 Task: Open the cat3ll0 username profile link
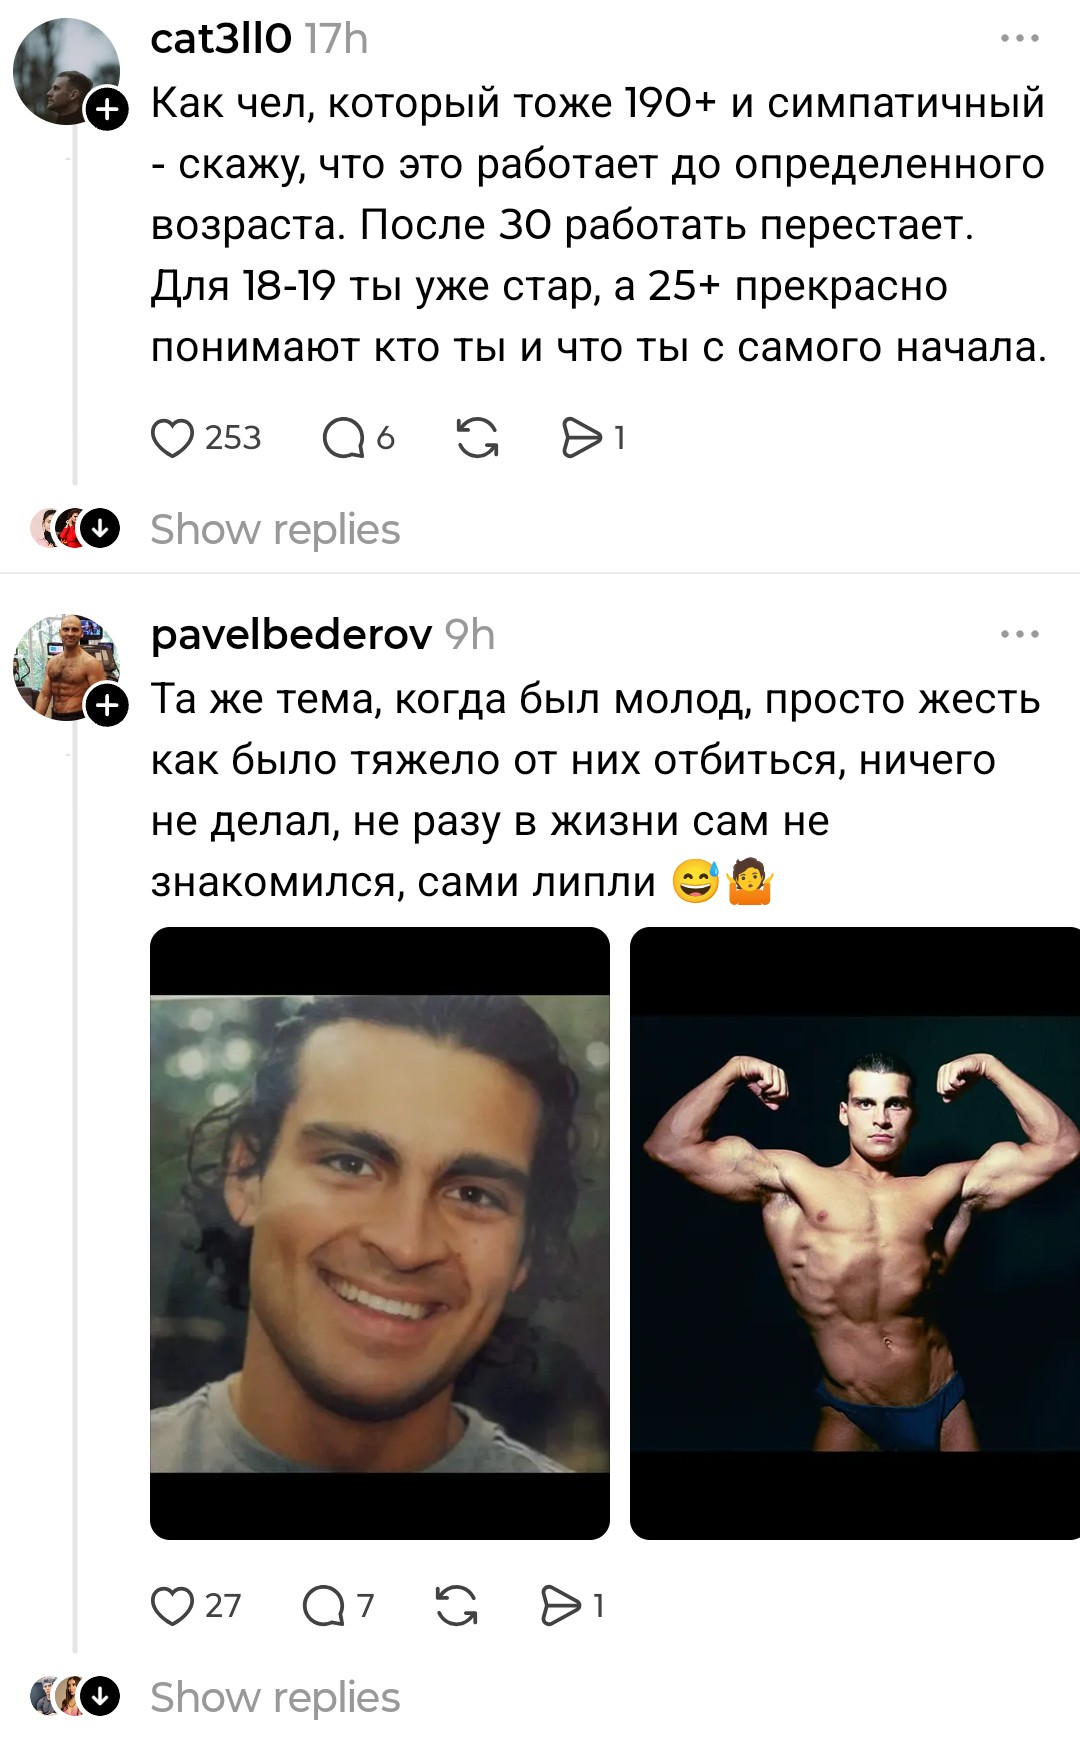(221, 39)
